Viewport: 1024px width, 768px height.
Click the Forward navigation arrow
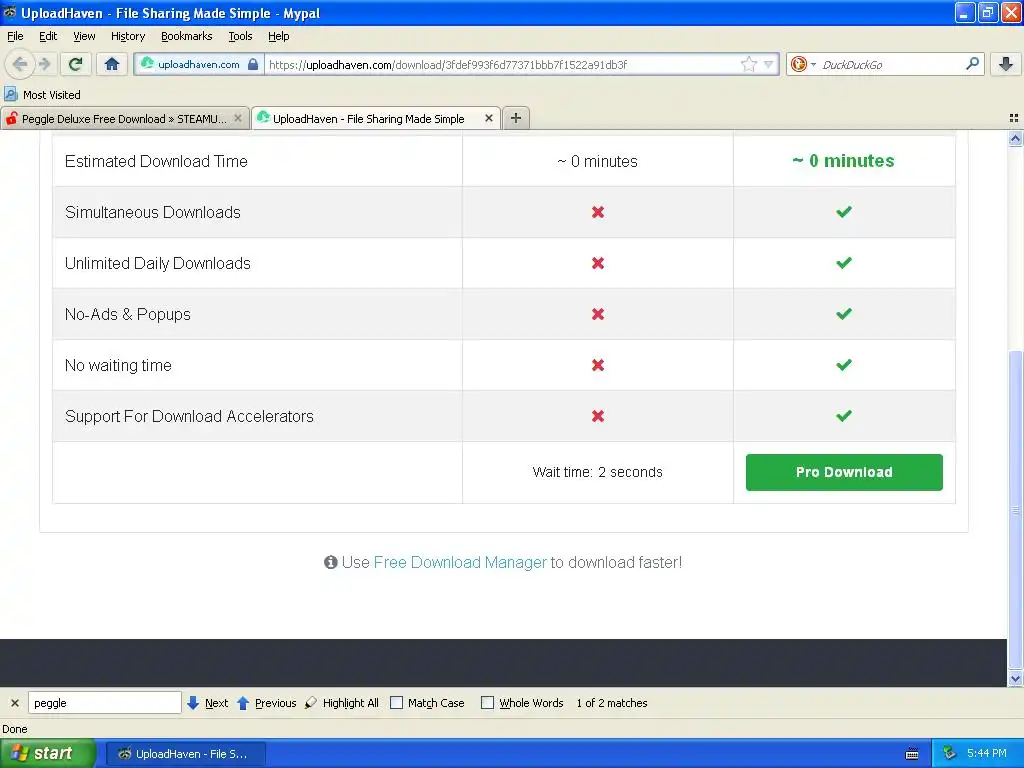(45, 64)
